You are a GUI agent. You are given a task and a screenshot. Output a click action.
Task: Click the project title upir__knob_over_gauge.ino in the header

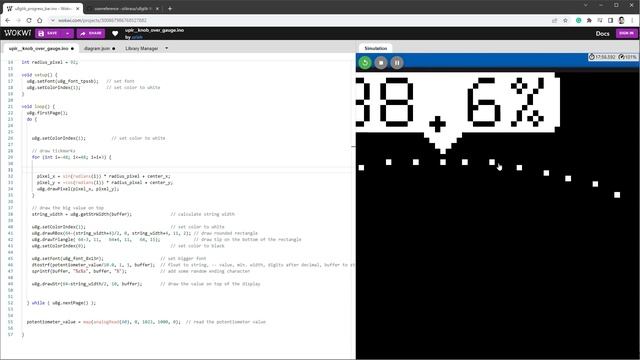154,30
